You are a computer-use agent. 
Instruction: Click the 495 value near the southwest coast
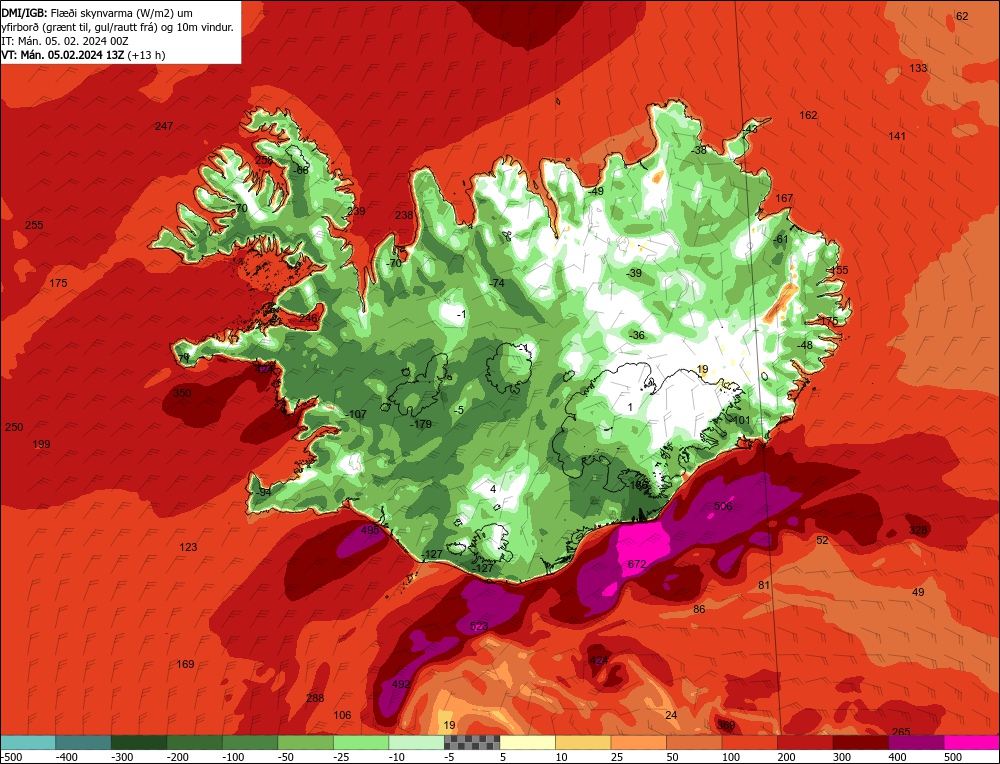[x=370, y=530]
